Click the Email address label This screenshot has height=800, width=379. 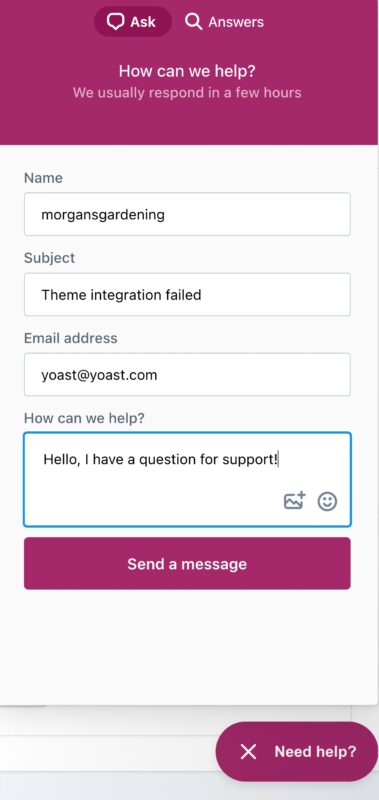pos(70,338)
